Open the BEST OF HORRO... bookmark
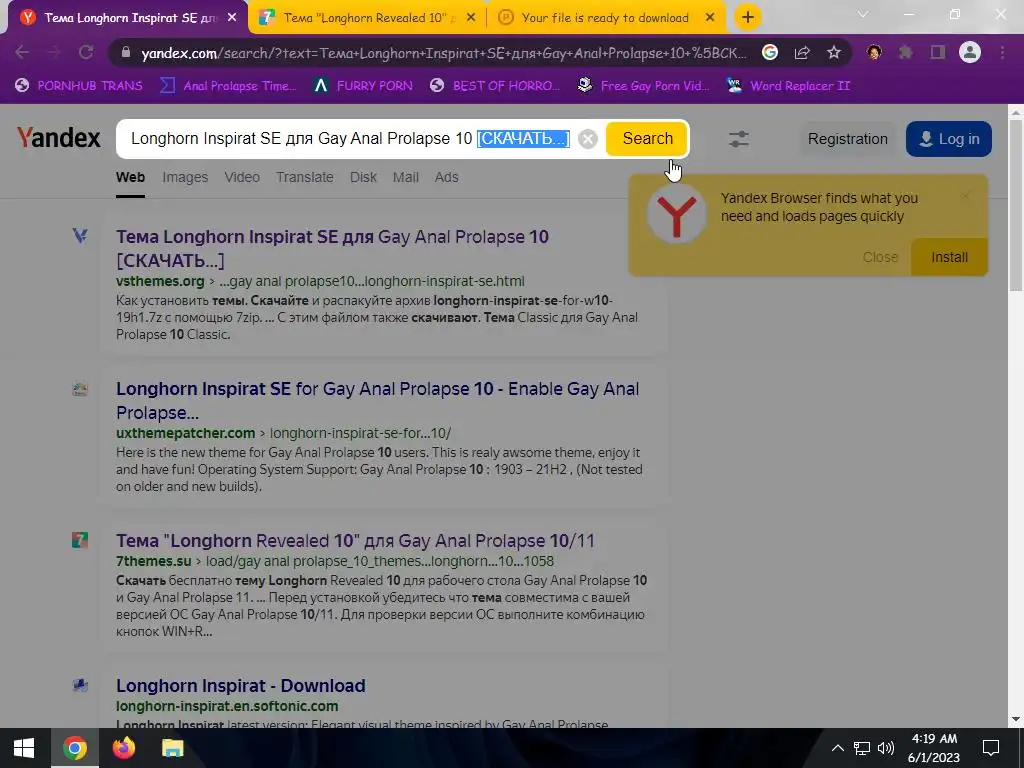Viewport: 1024px width, 768px height. tap(496, 86)
